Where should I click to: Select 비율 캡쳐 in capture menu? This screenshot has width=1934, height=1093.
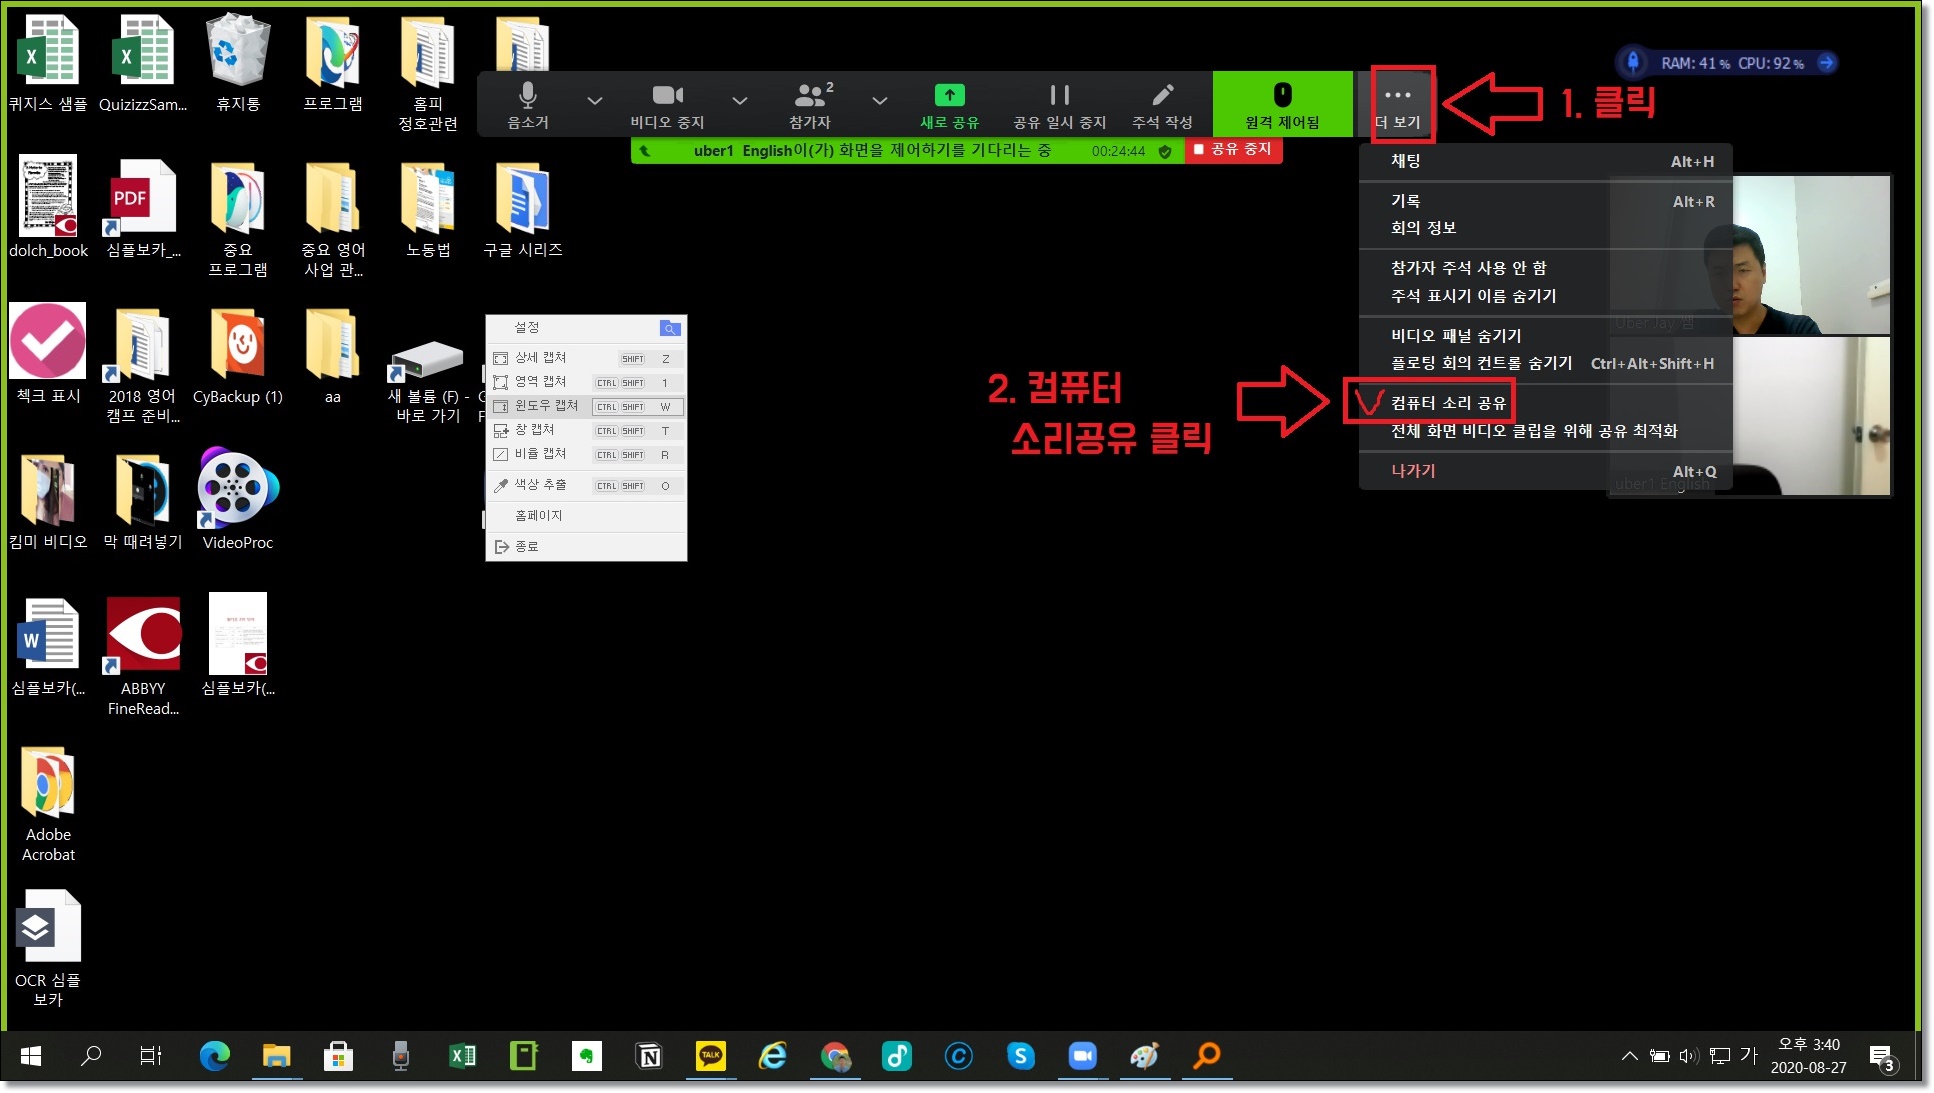586,454
